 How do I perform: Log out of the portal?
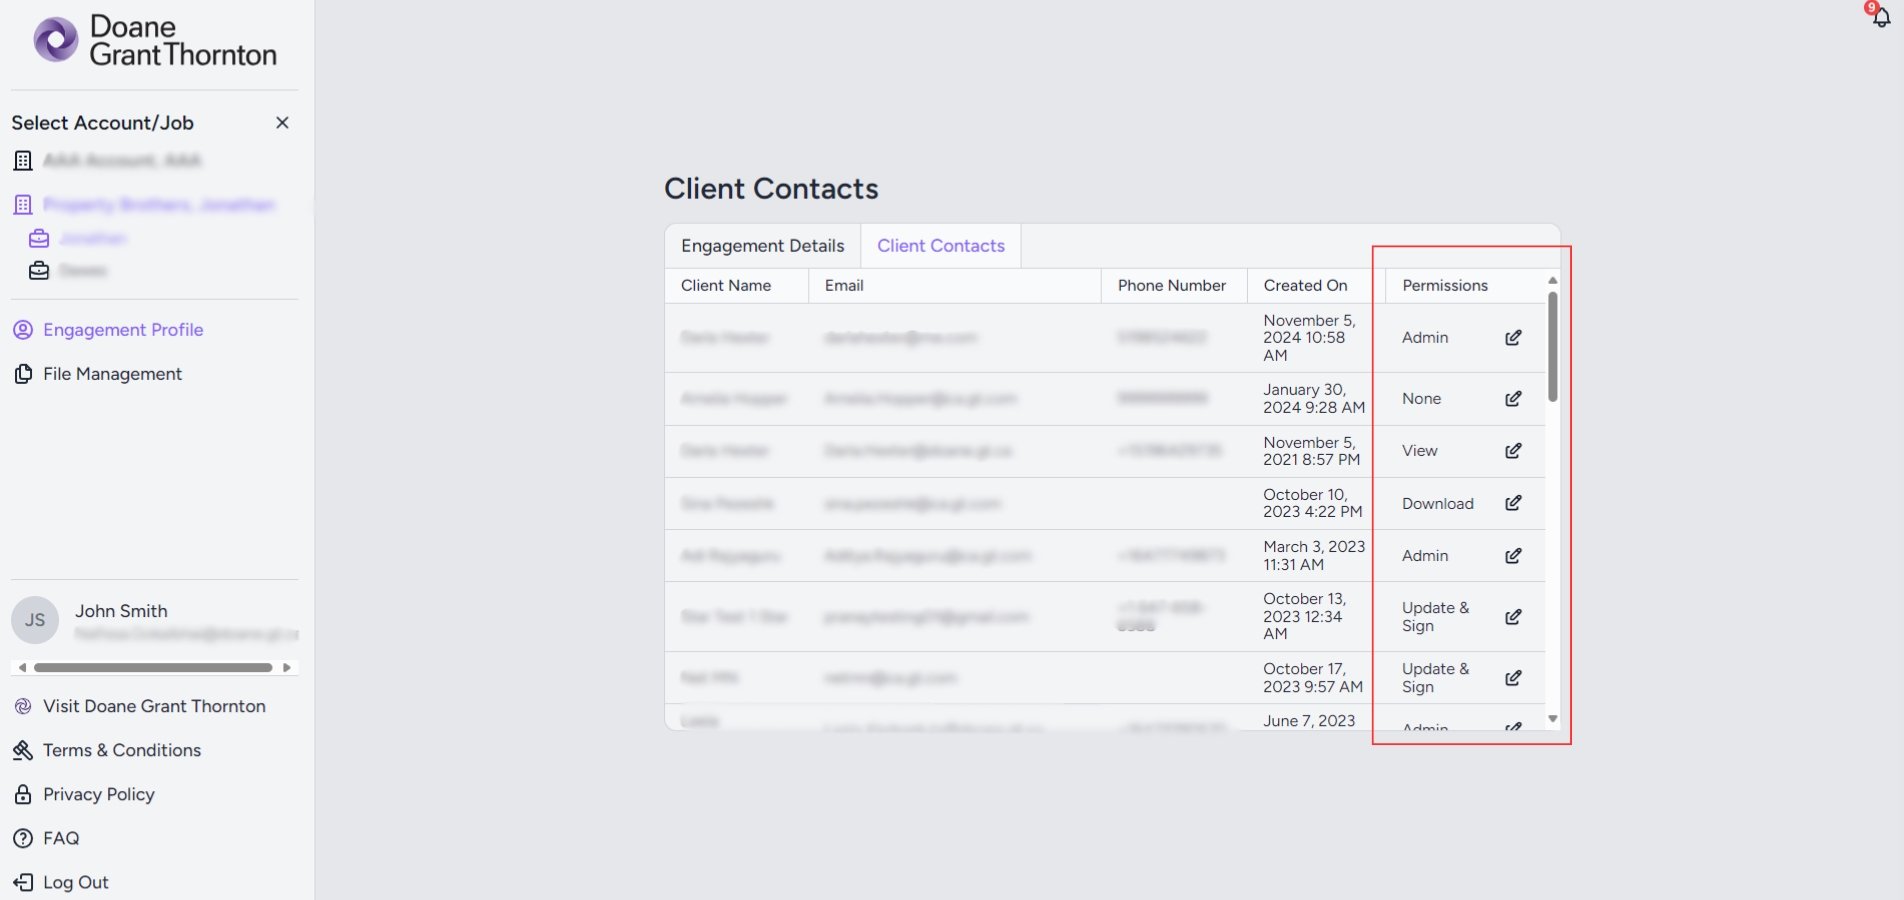(x=75, y=882)
